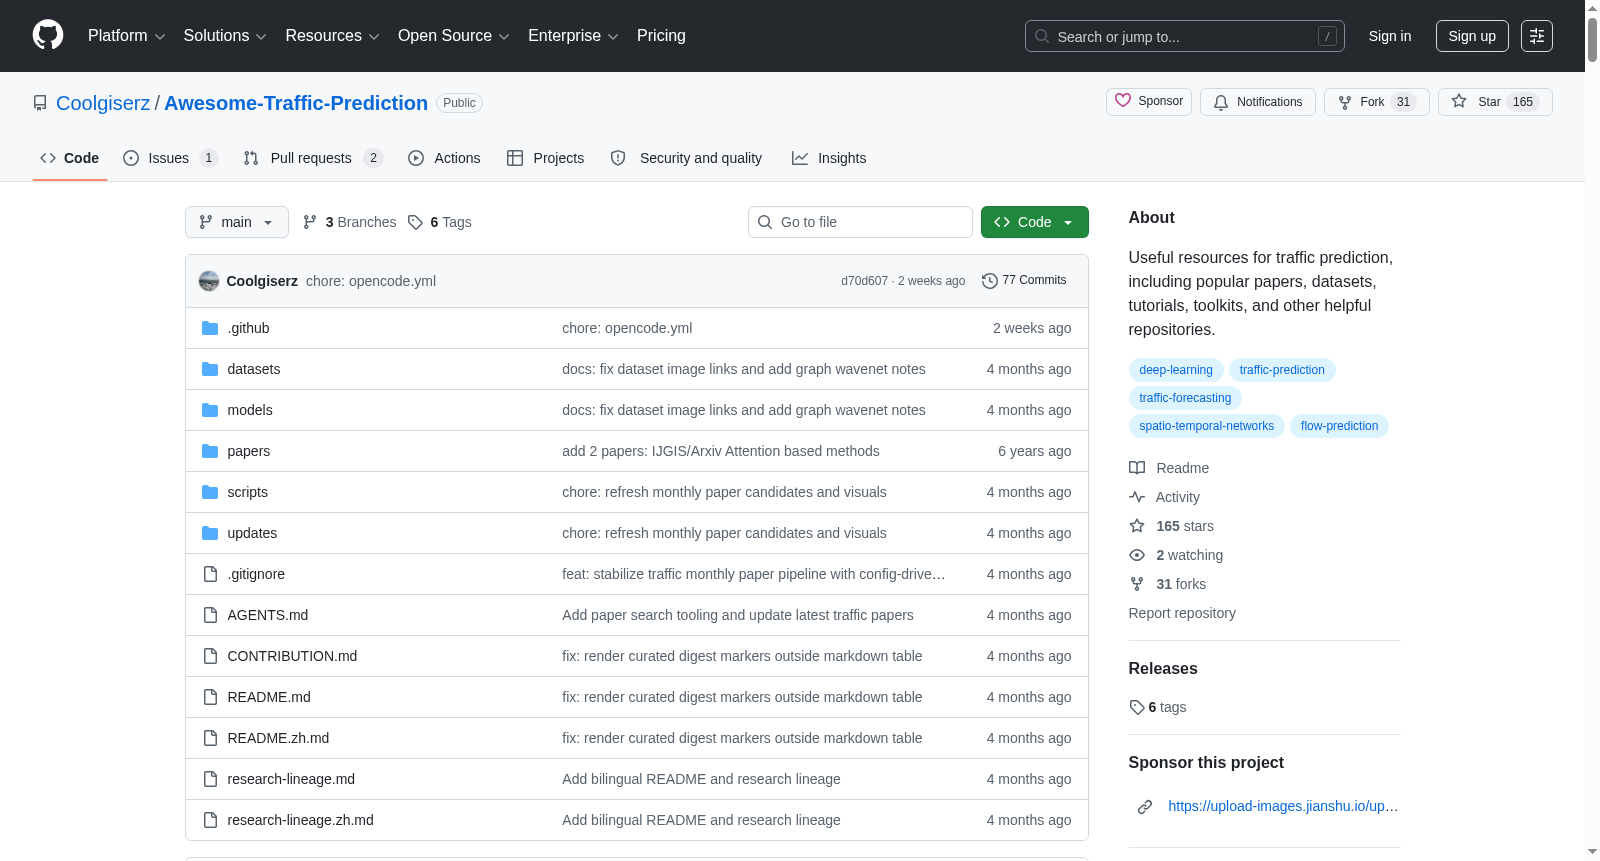Click the Search or jump to field
Viewport: 1600px width, 861px height.
1185,36
